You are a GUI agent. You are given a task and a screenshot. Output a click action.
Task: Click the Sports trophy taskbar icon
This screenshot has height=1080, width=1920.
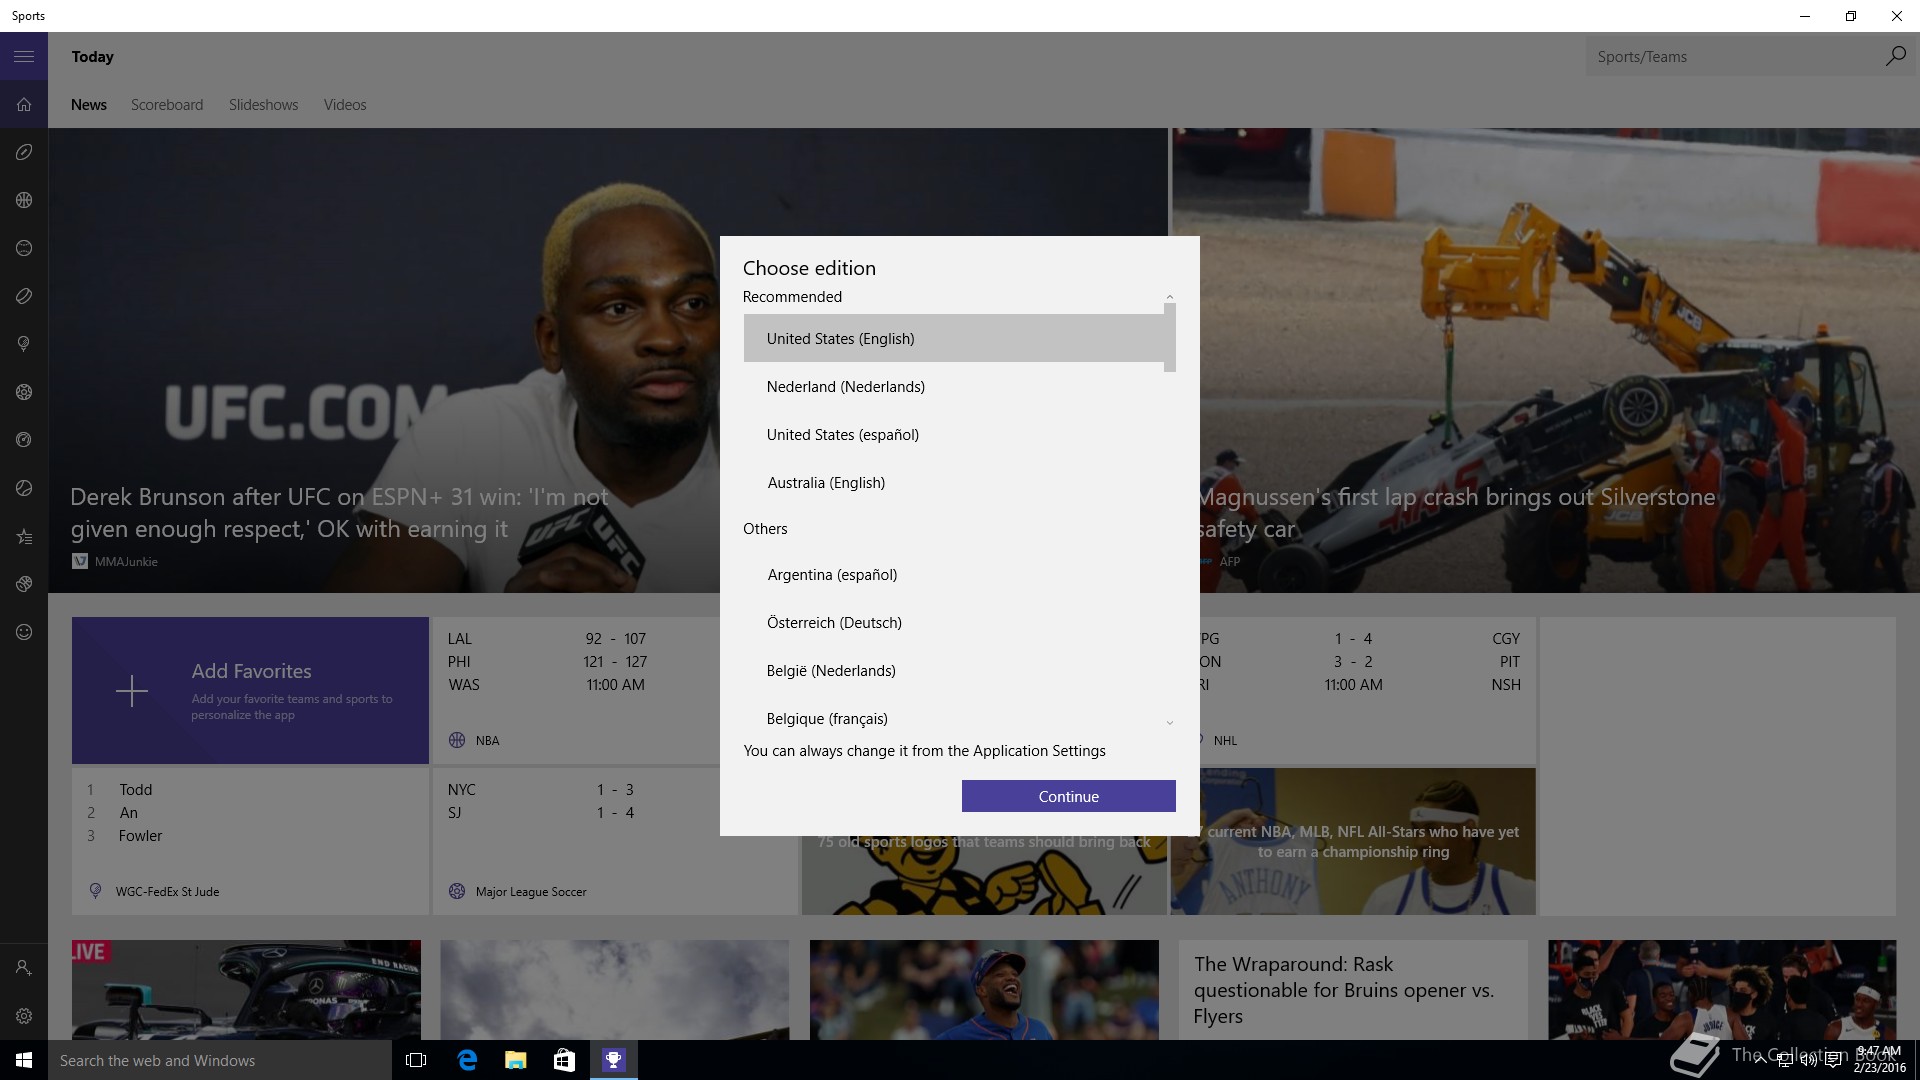613,1060
